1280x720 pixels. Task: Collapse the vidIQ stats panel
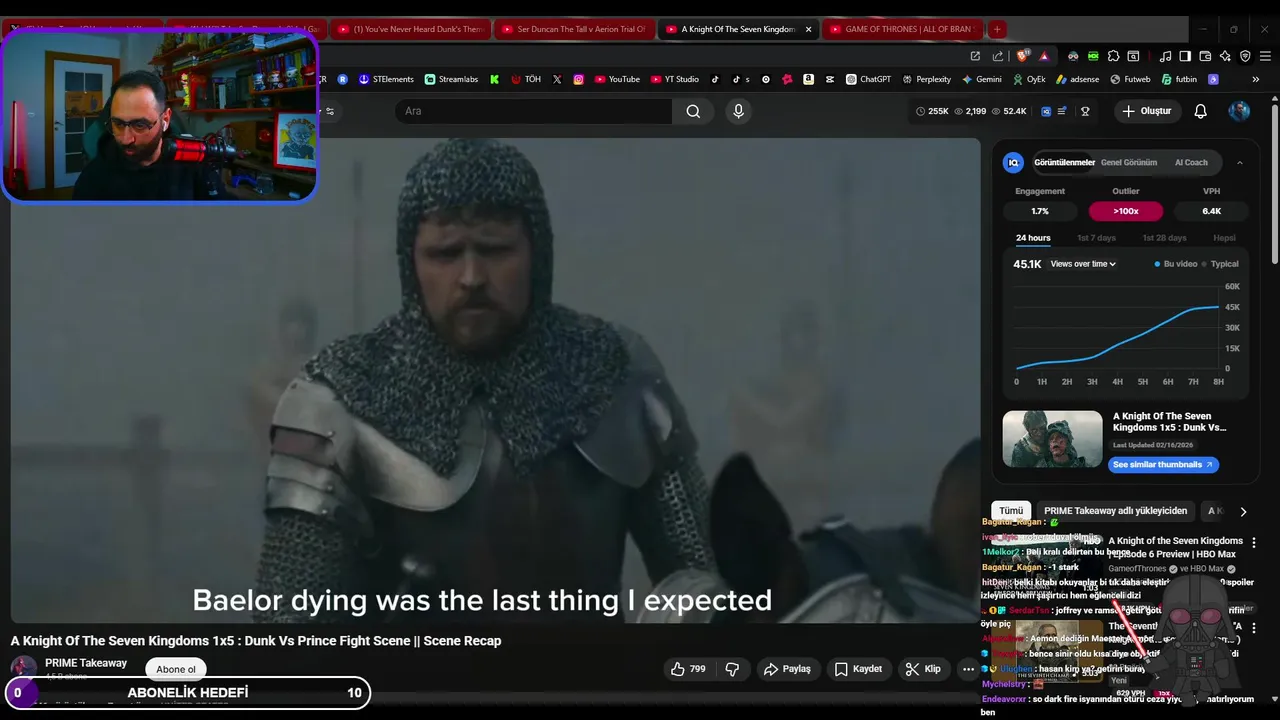1239,162
